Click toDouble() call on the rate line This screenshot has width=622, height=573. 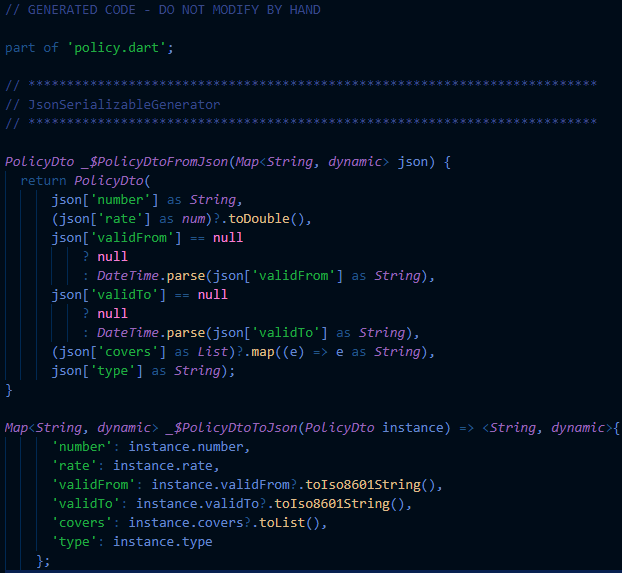266,219
